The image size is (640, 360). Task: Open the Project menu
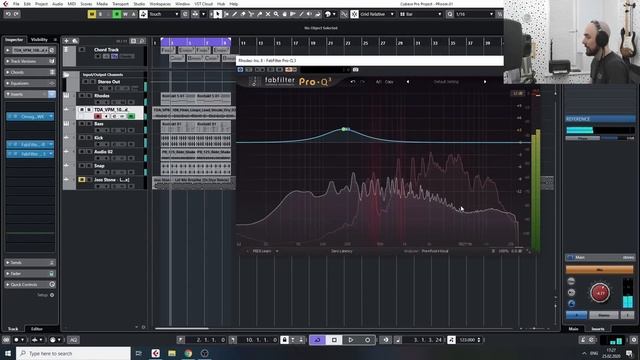click(x=41, y=4)
